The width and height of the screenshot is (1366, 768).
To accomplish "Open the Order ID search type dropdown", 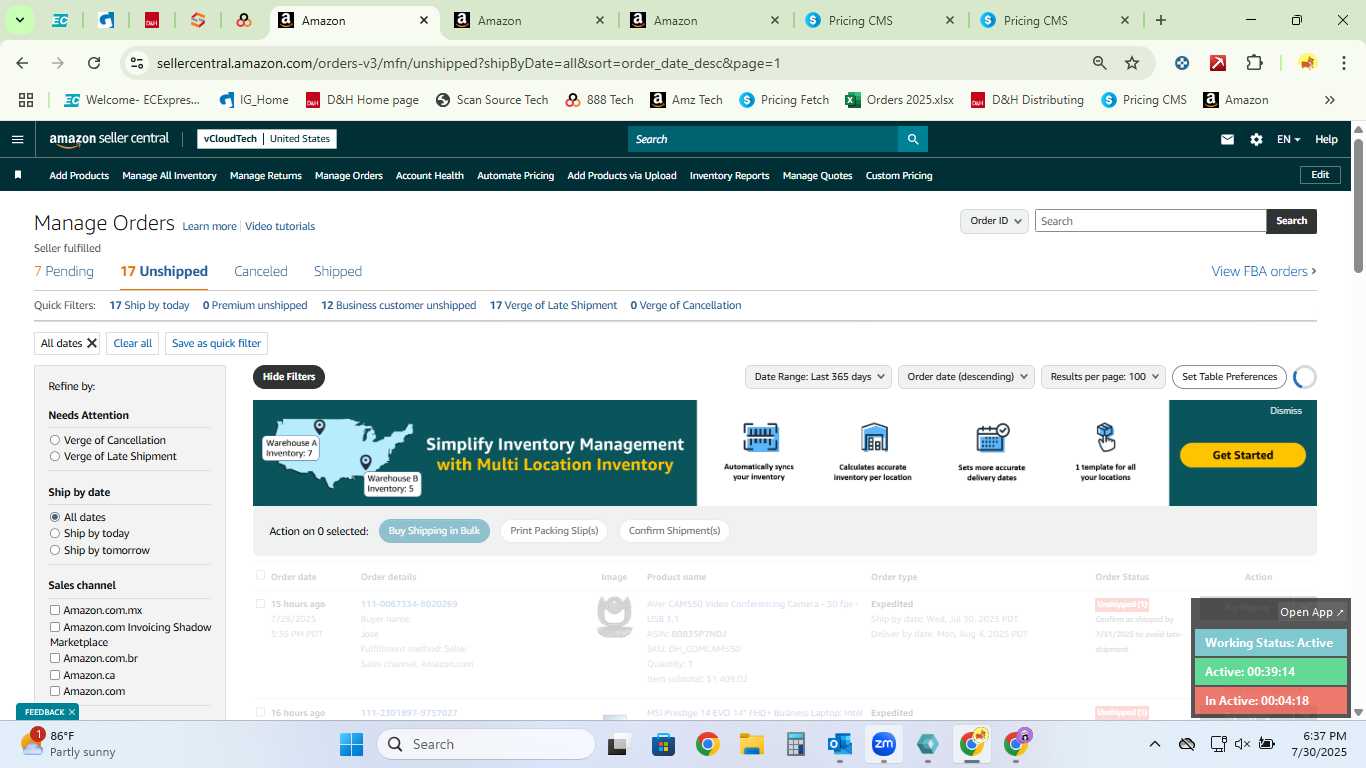I will point(995,221).
